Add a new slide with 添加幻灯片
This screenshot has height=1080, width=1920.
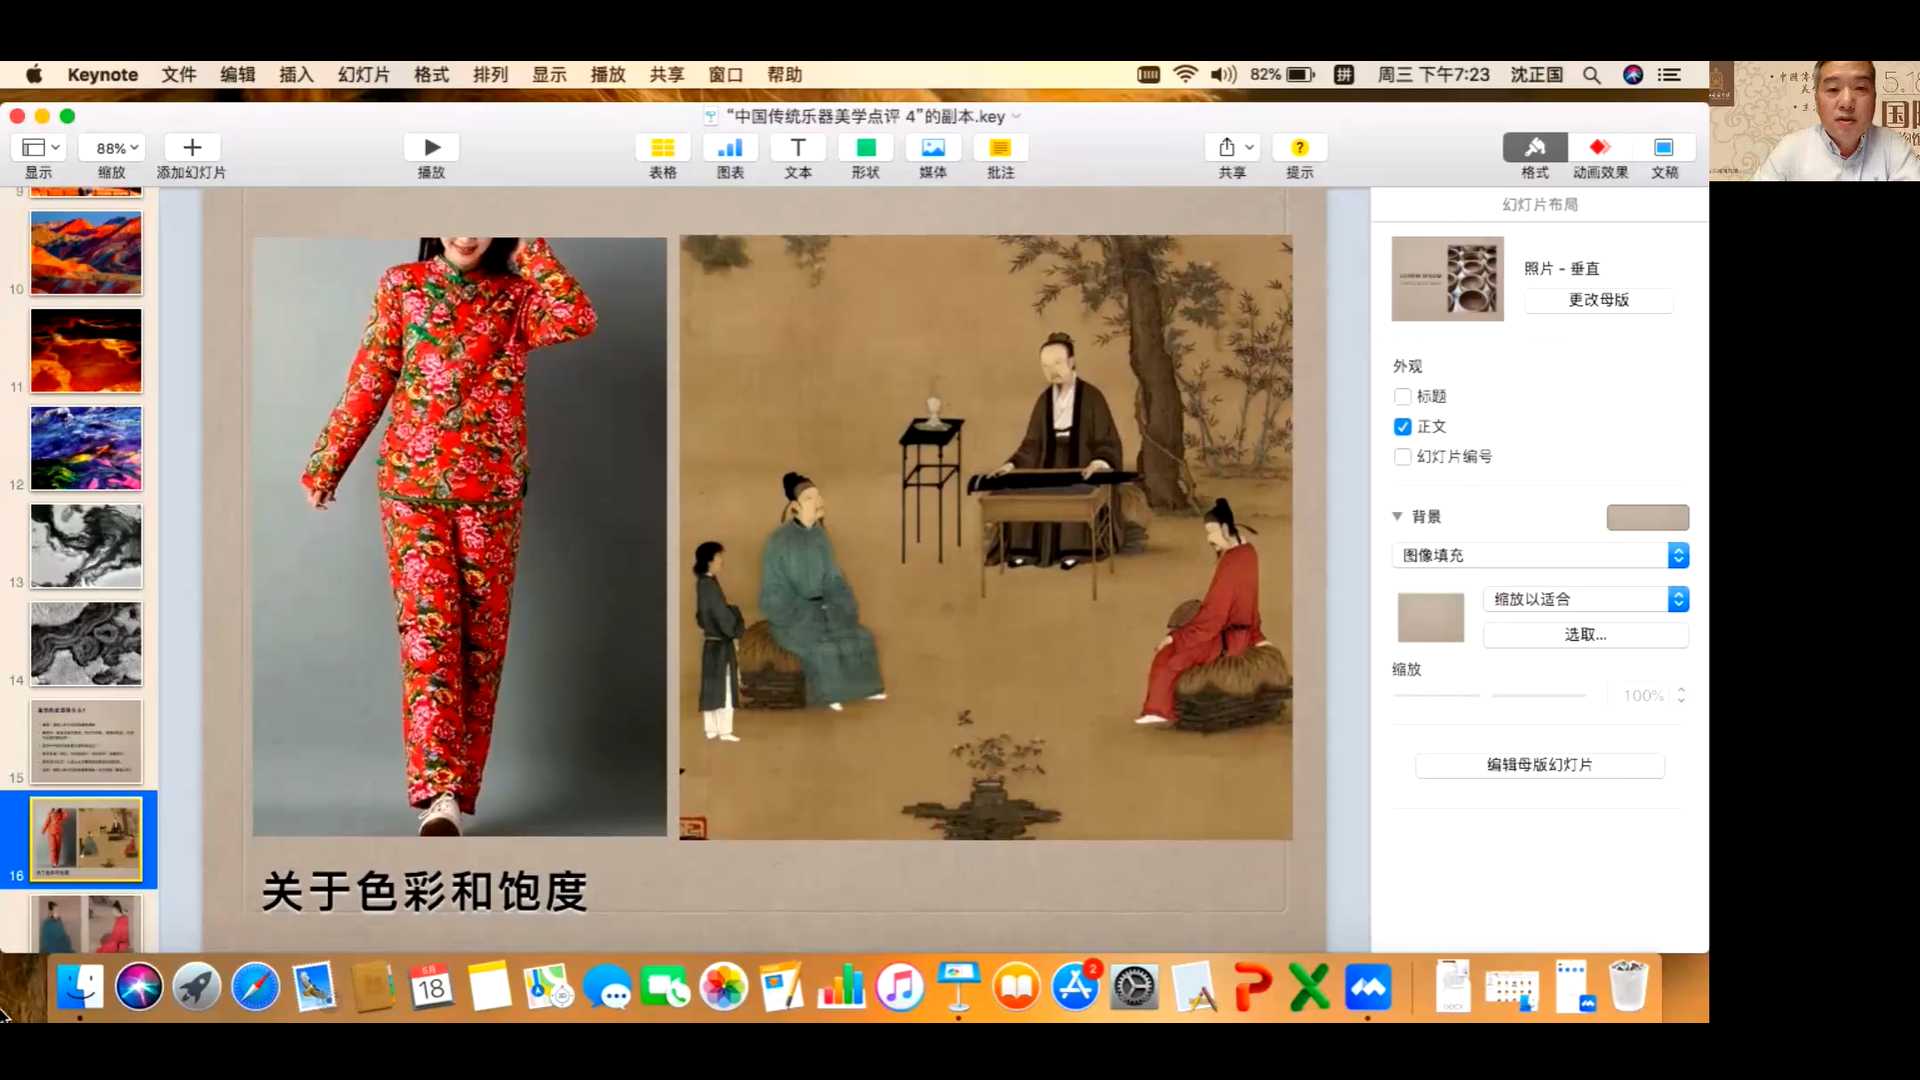pyautogui.click(x=192, y=148)
